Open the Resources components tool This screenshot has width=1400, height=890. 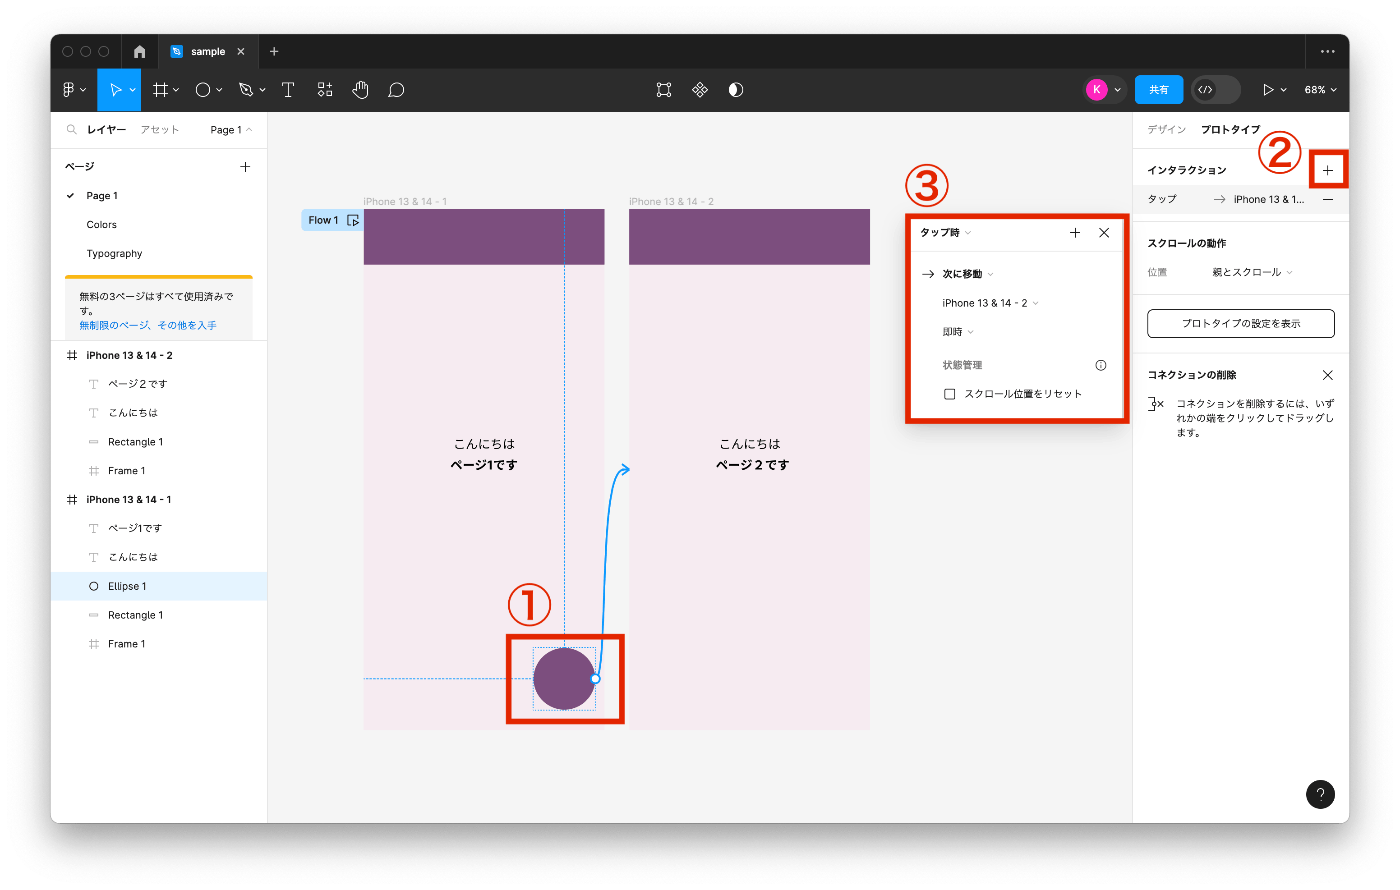click(x=325, y=90)
